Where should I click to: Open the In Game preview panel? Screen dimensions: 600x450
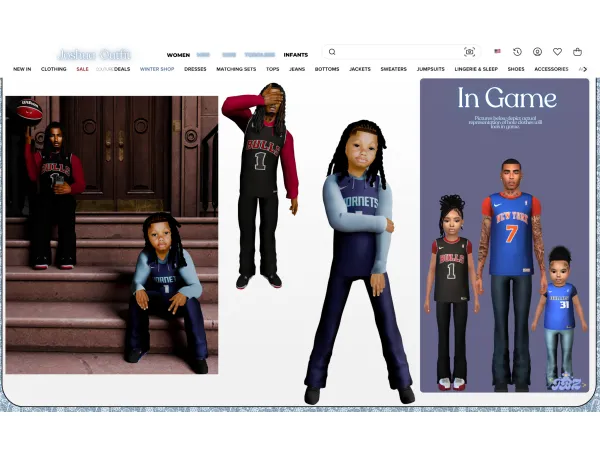[x=505, y=235]
